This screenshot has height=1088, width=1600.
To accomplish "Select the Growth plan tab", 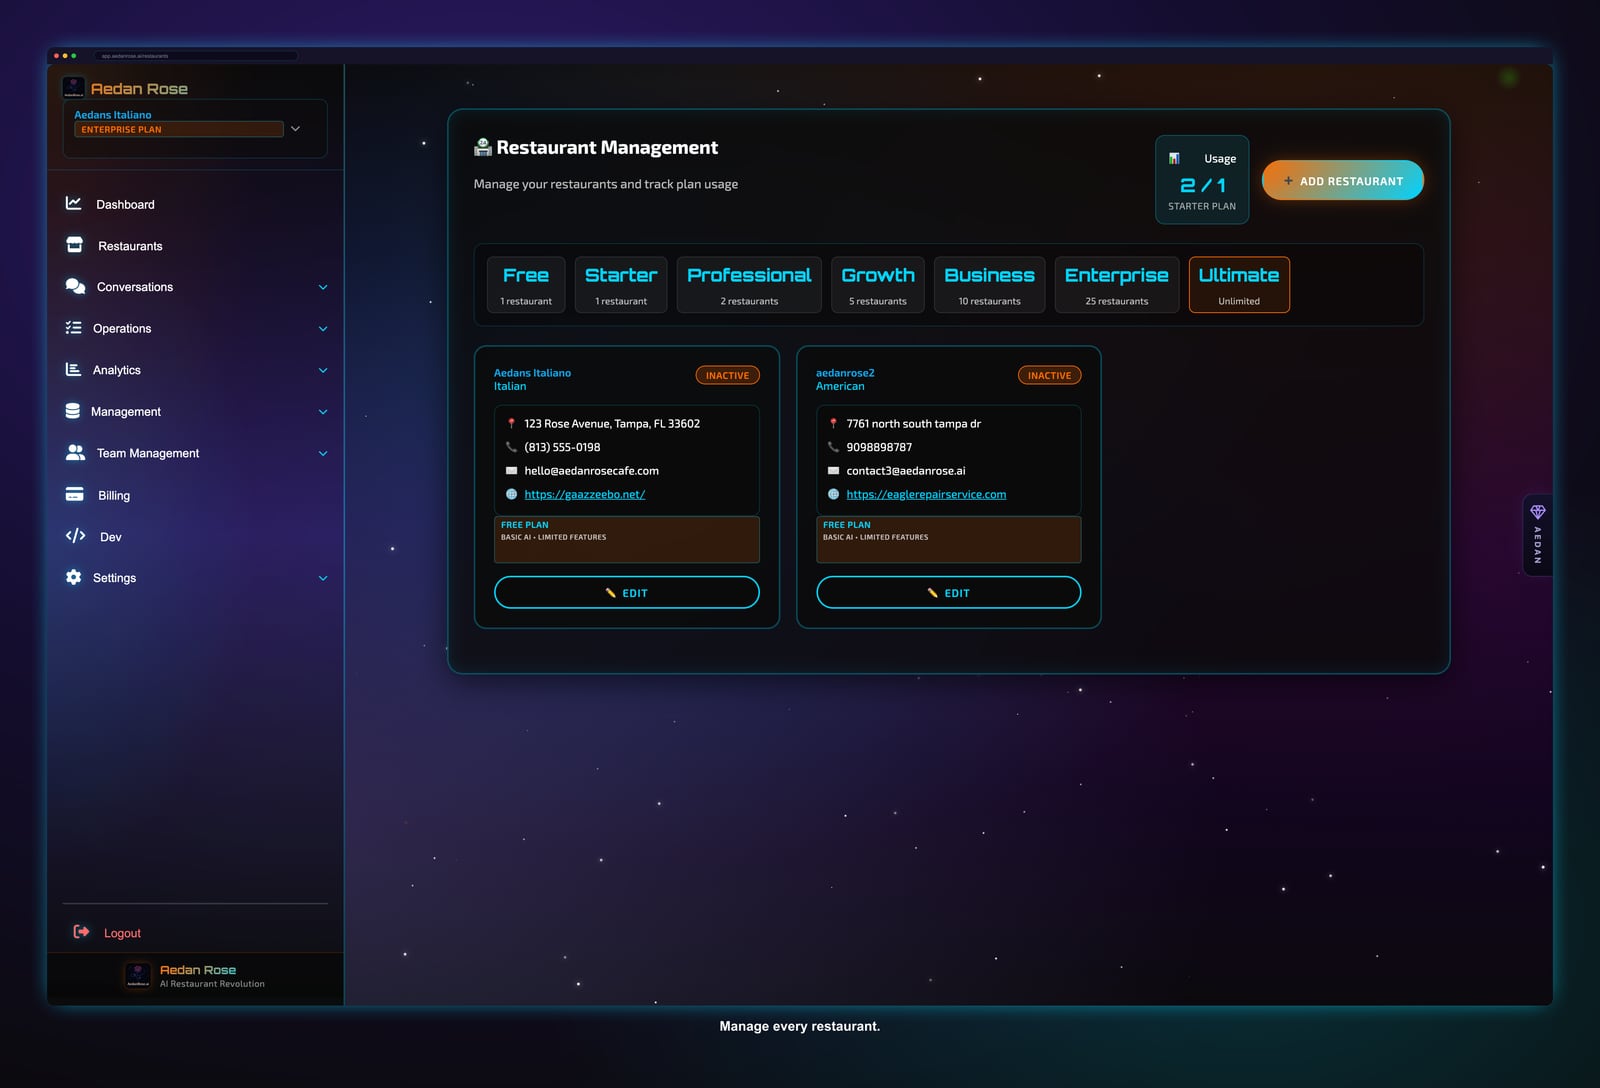I will pyautogui.click(x=878, y=285).
